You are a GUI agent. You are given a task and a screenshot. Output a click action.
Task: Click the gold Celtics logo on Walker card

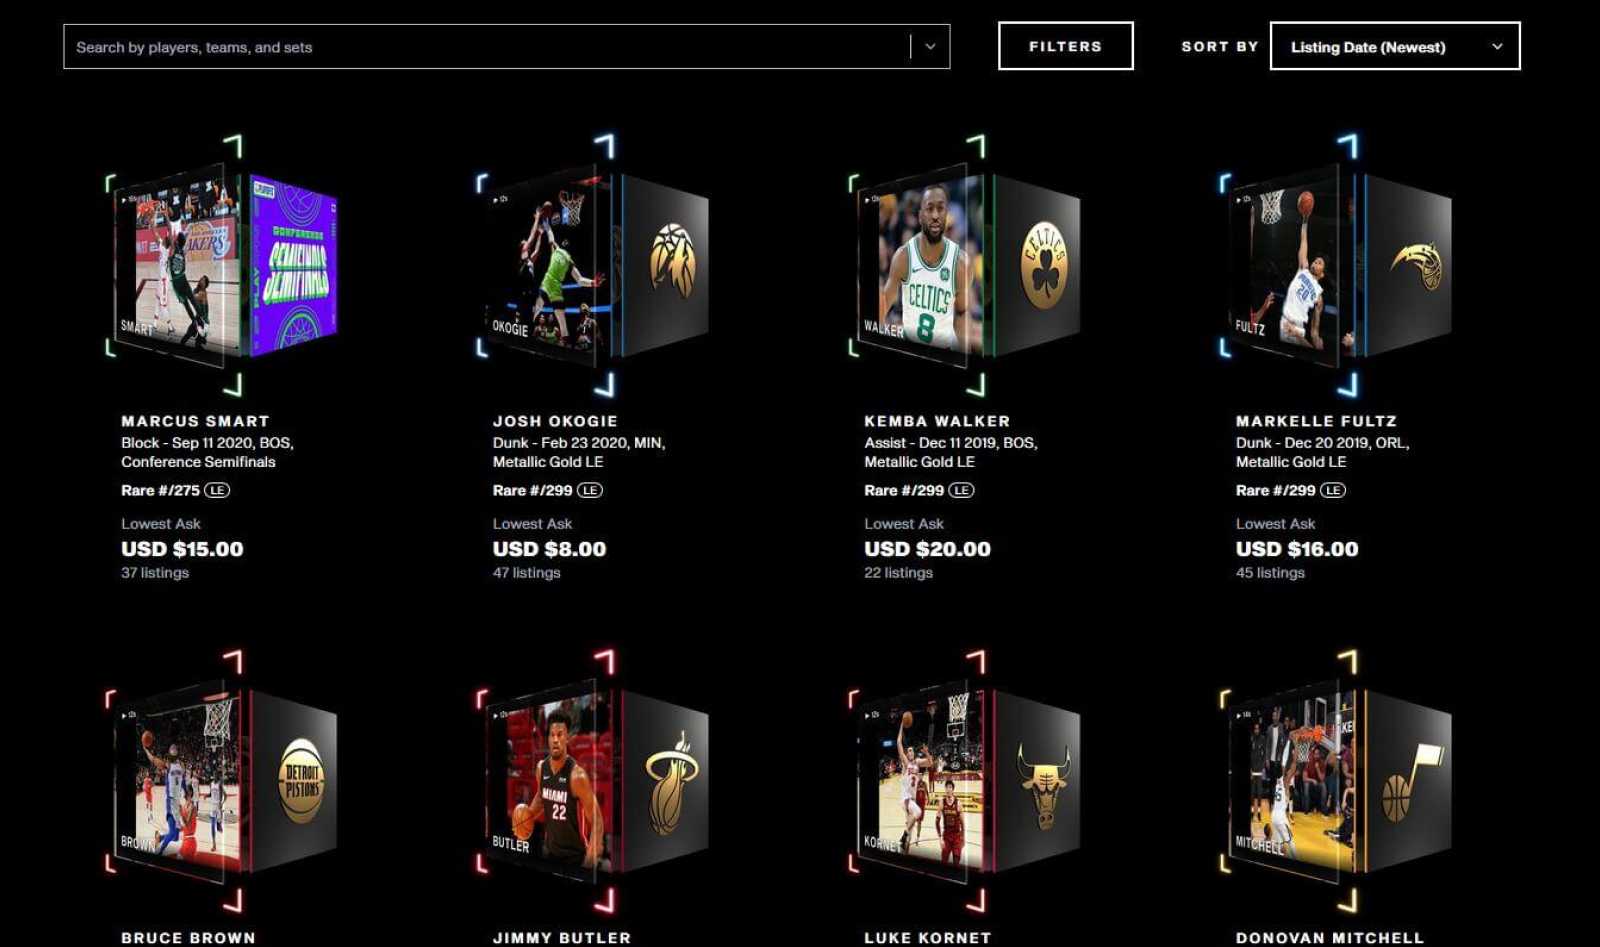[1045, 264]
